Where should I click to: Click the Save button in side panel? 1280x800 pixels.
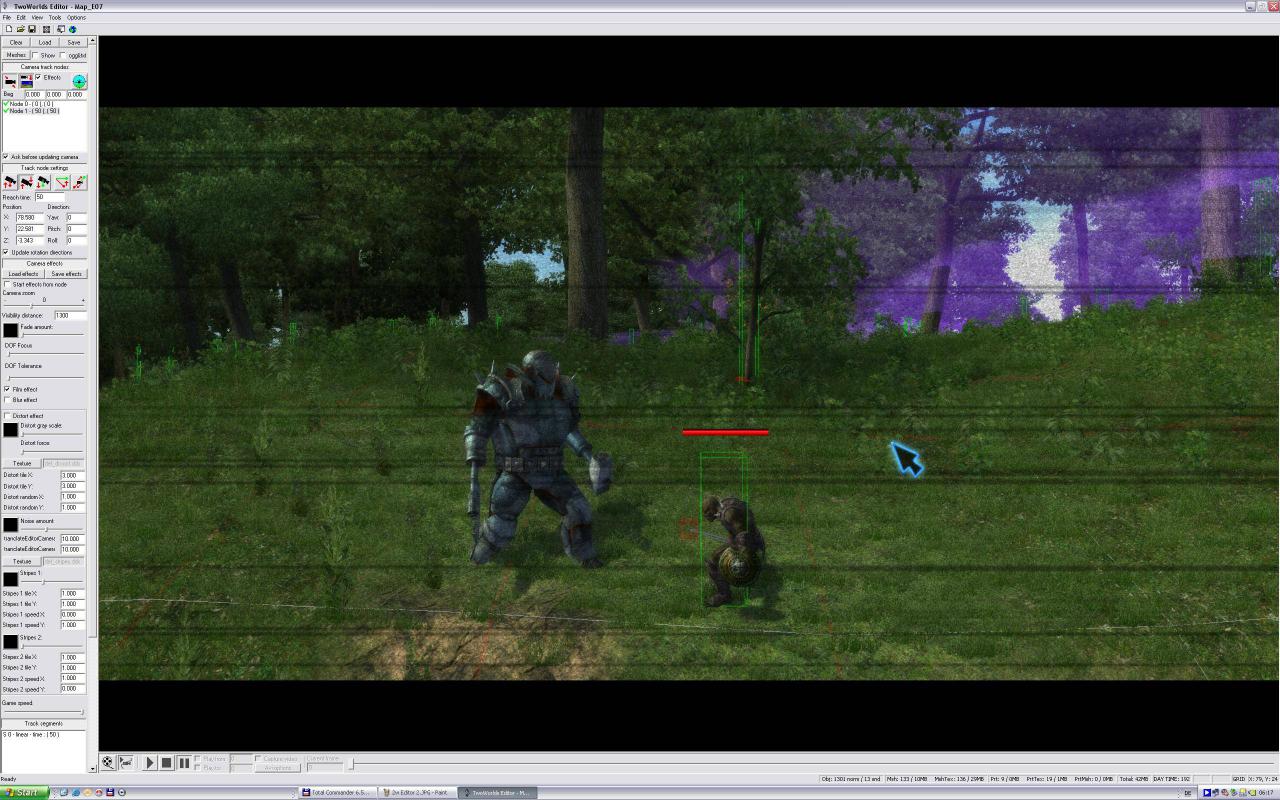[x=73, y=42]
